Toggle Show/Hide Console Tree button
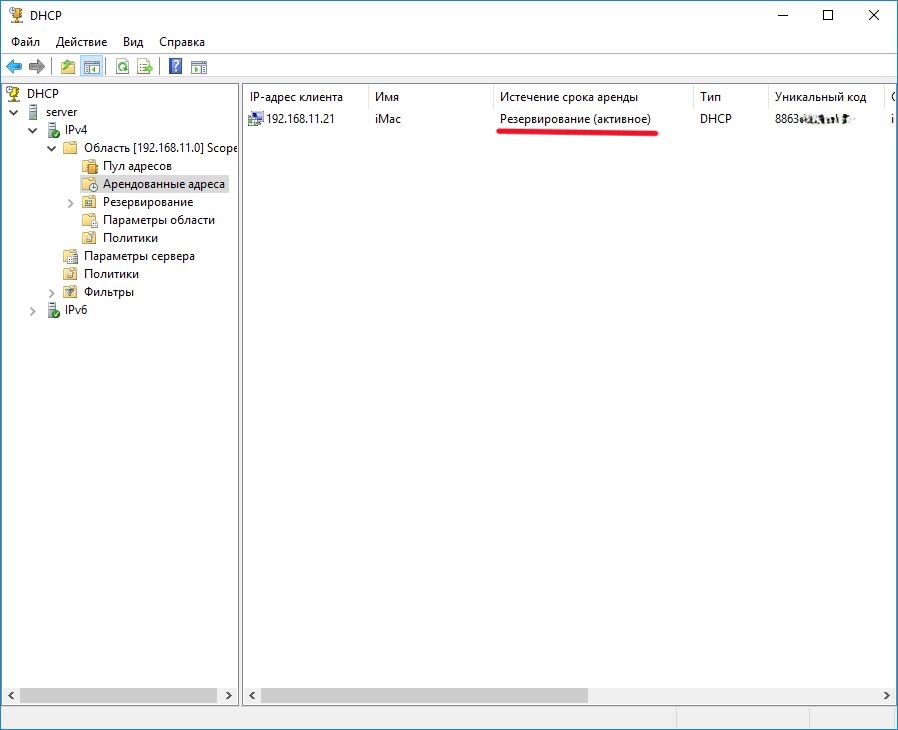Viewport: 898px width, 730px height. pyautogui.click(x=91, y=67)
